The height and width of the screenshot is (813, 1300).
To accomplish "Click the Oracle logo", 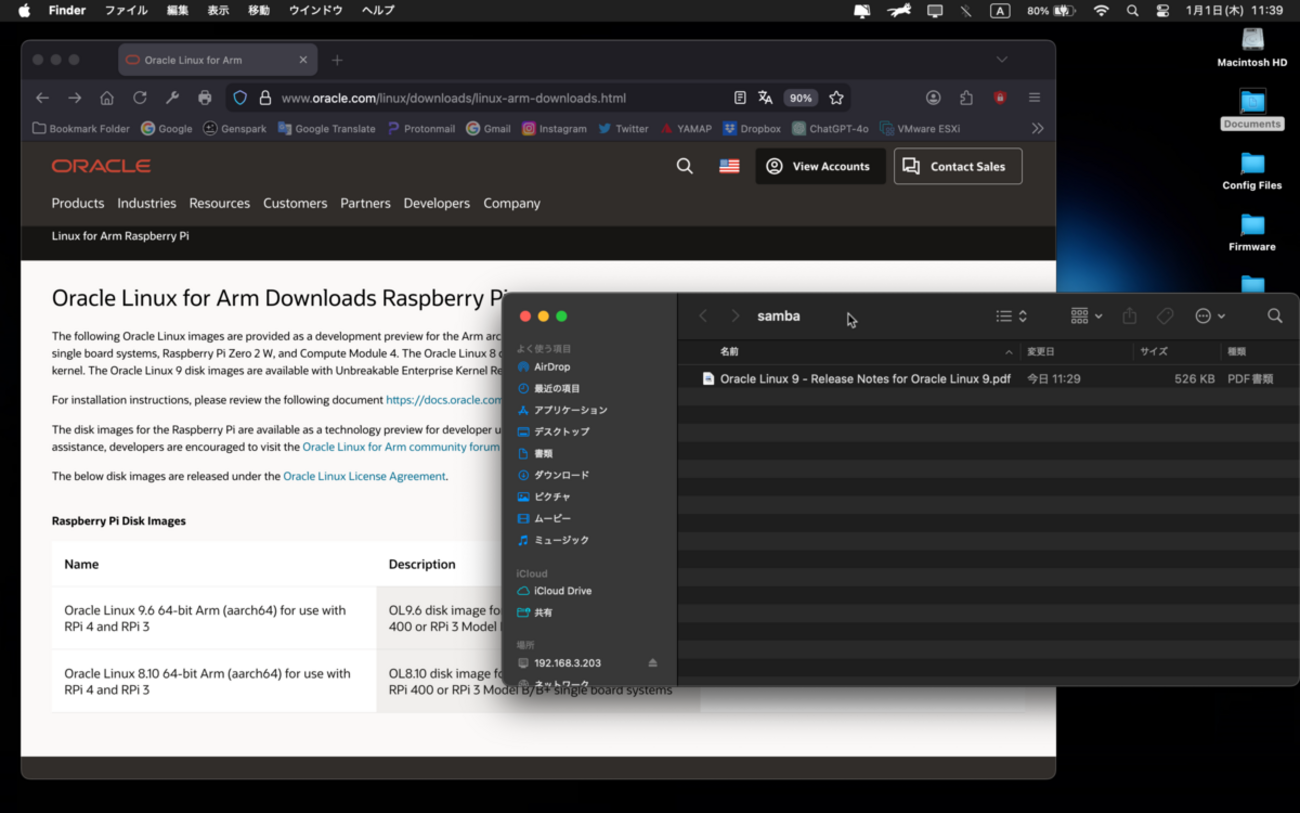I will click(x=101, y=166).
